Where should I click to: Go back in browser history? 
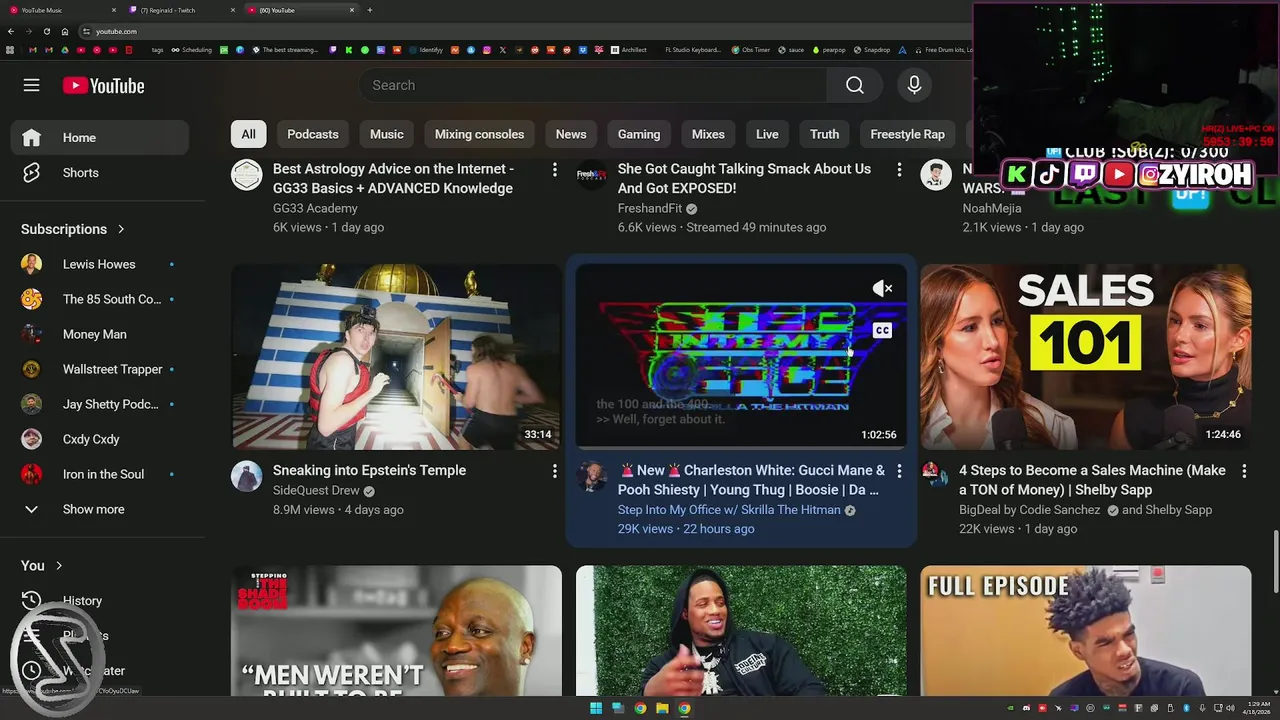(x=10, y=31)
